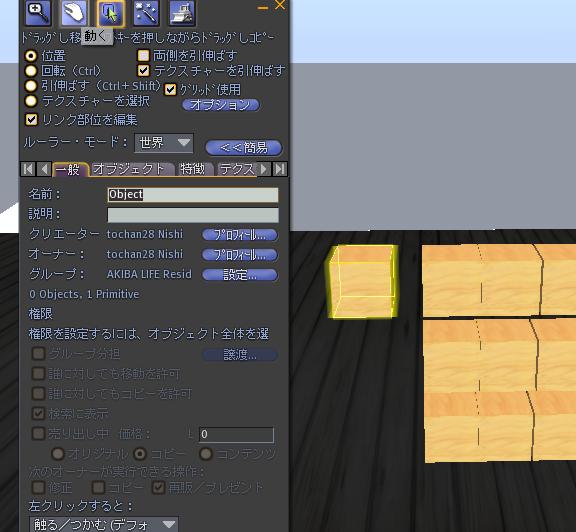Select the Edit cursor tool
The width and height of the screenshot is (576, 532).
click(111, 14)
